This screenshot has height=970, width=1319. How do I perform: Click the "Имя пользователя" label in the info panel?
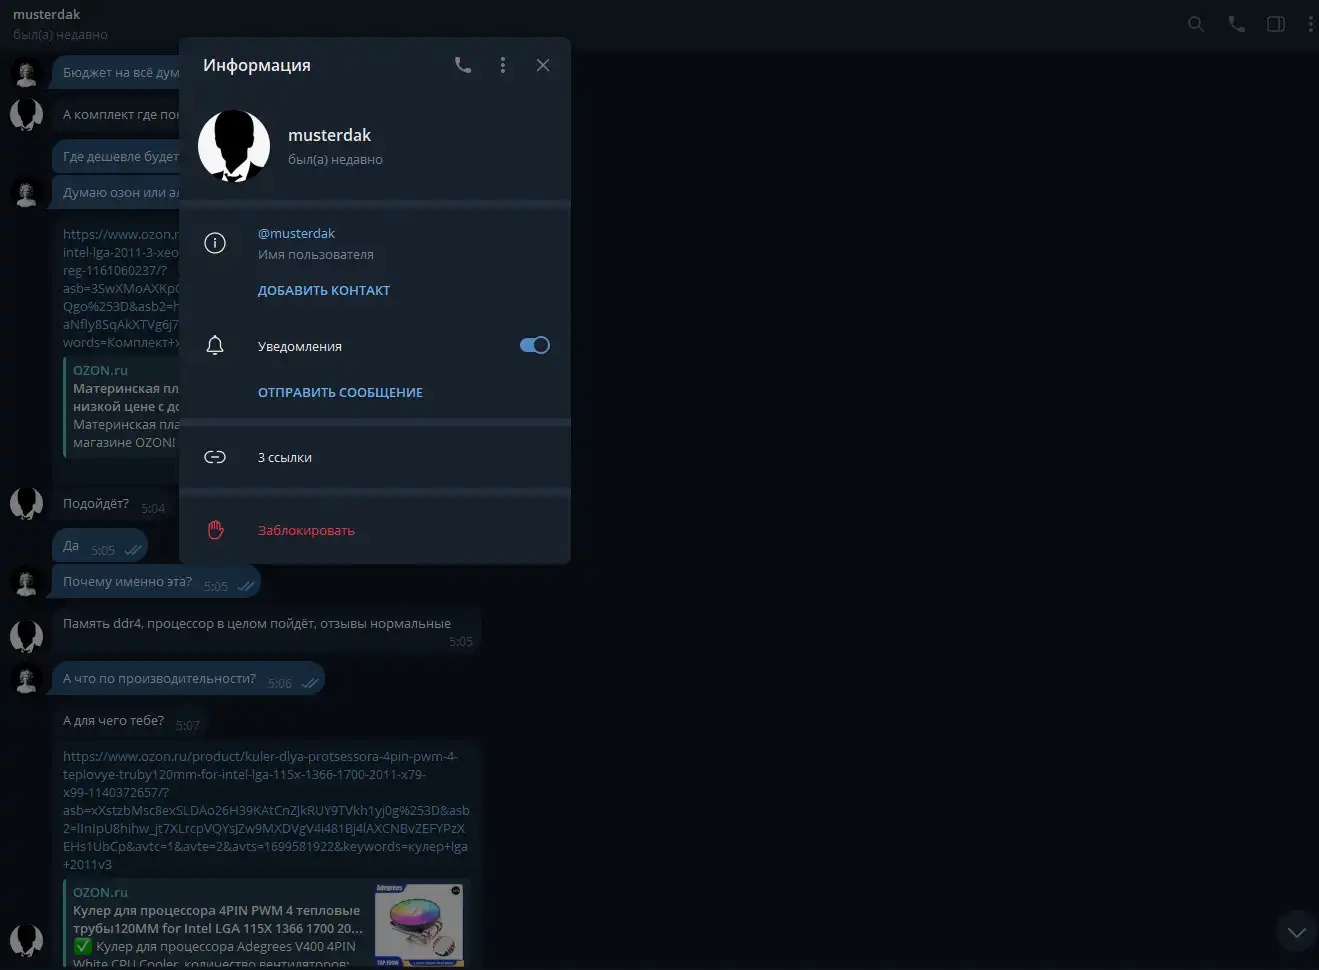(316, 254)
